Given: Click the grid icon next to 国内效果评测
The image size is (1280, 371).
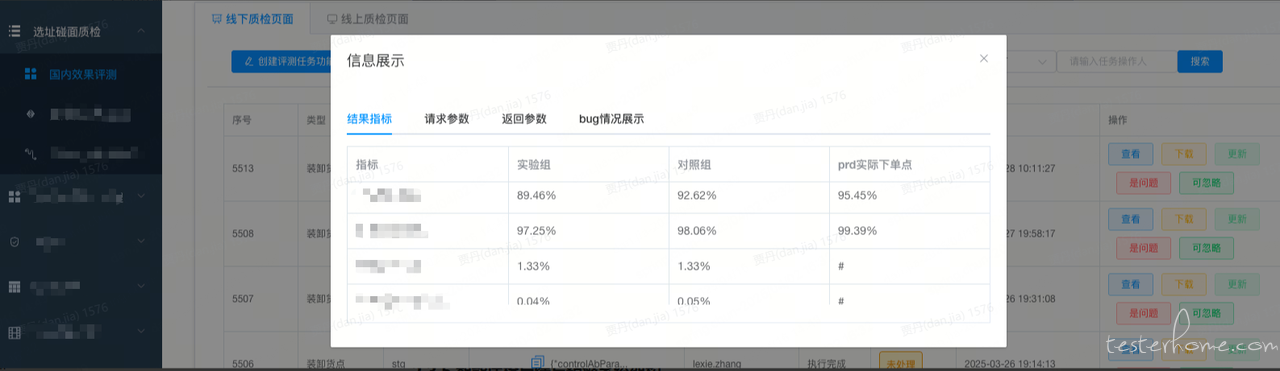Looking at the screenshot, I should coord(31,74).
